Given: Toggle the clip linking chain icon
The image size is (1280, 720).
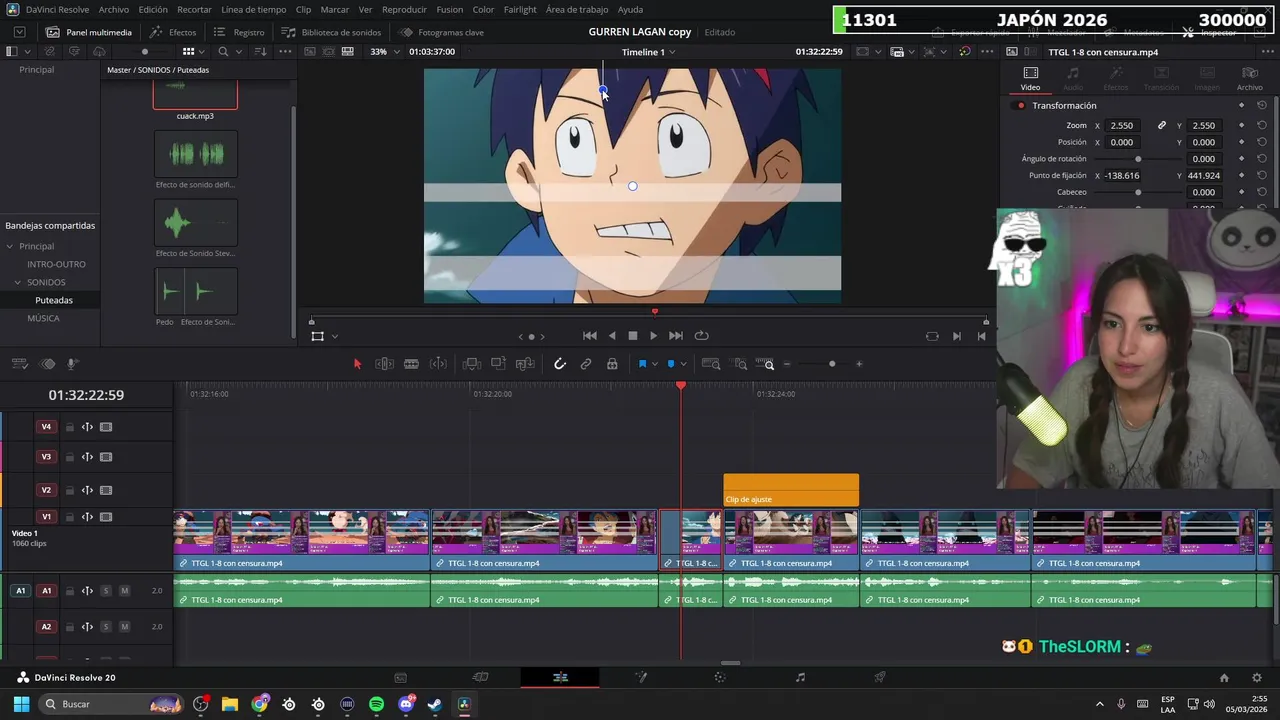Looking at the screenshot, I should point(586,364).
